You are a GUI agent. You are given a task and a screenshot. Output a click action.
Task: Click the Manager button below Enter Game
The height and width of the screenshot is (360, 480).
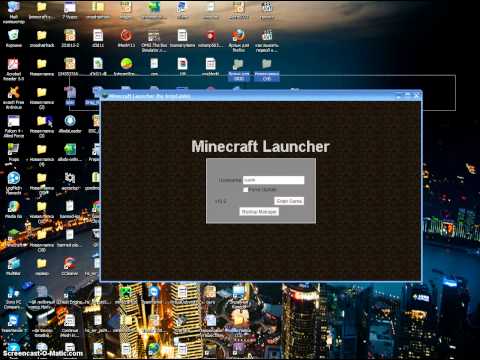259,212
